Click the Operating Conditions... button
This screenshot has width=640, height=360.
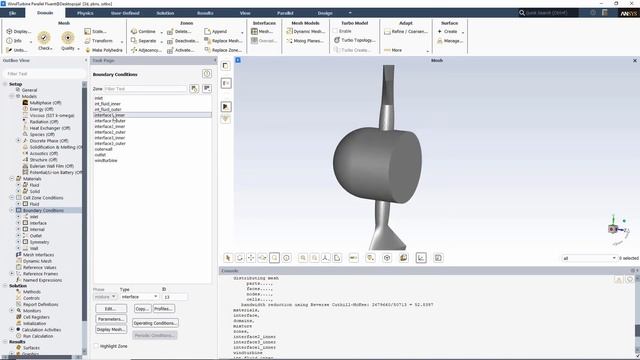click(x=155, y=323)
